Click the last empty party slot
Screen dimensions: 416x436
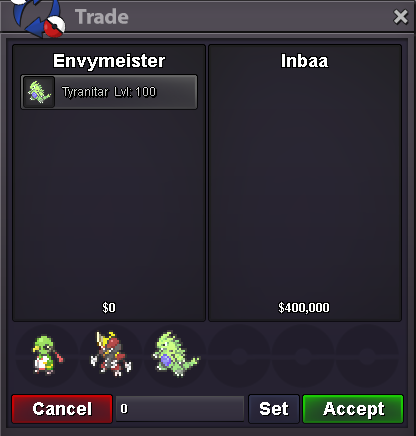coord(367,356)
